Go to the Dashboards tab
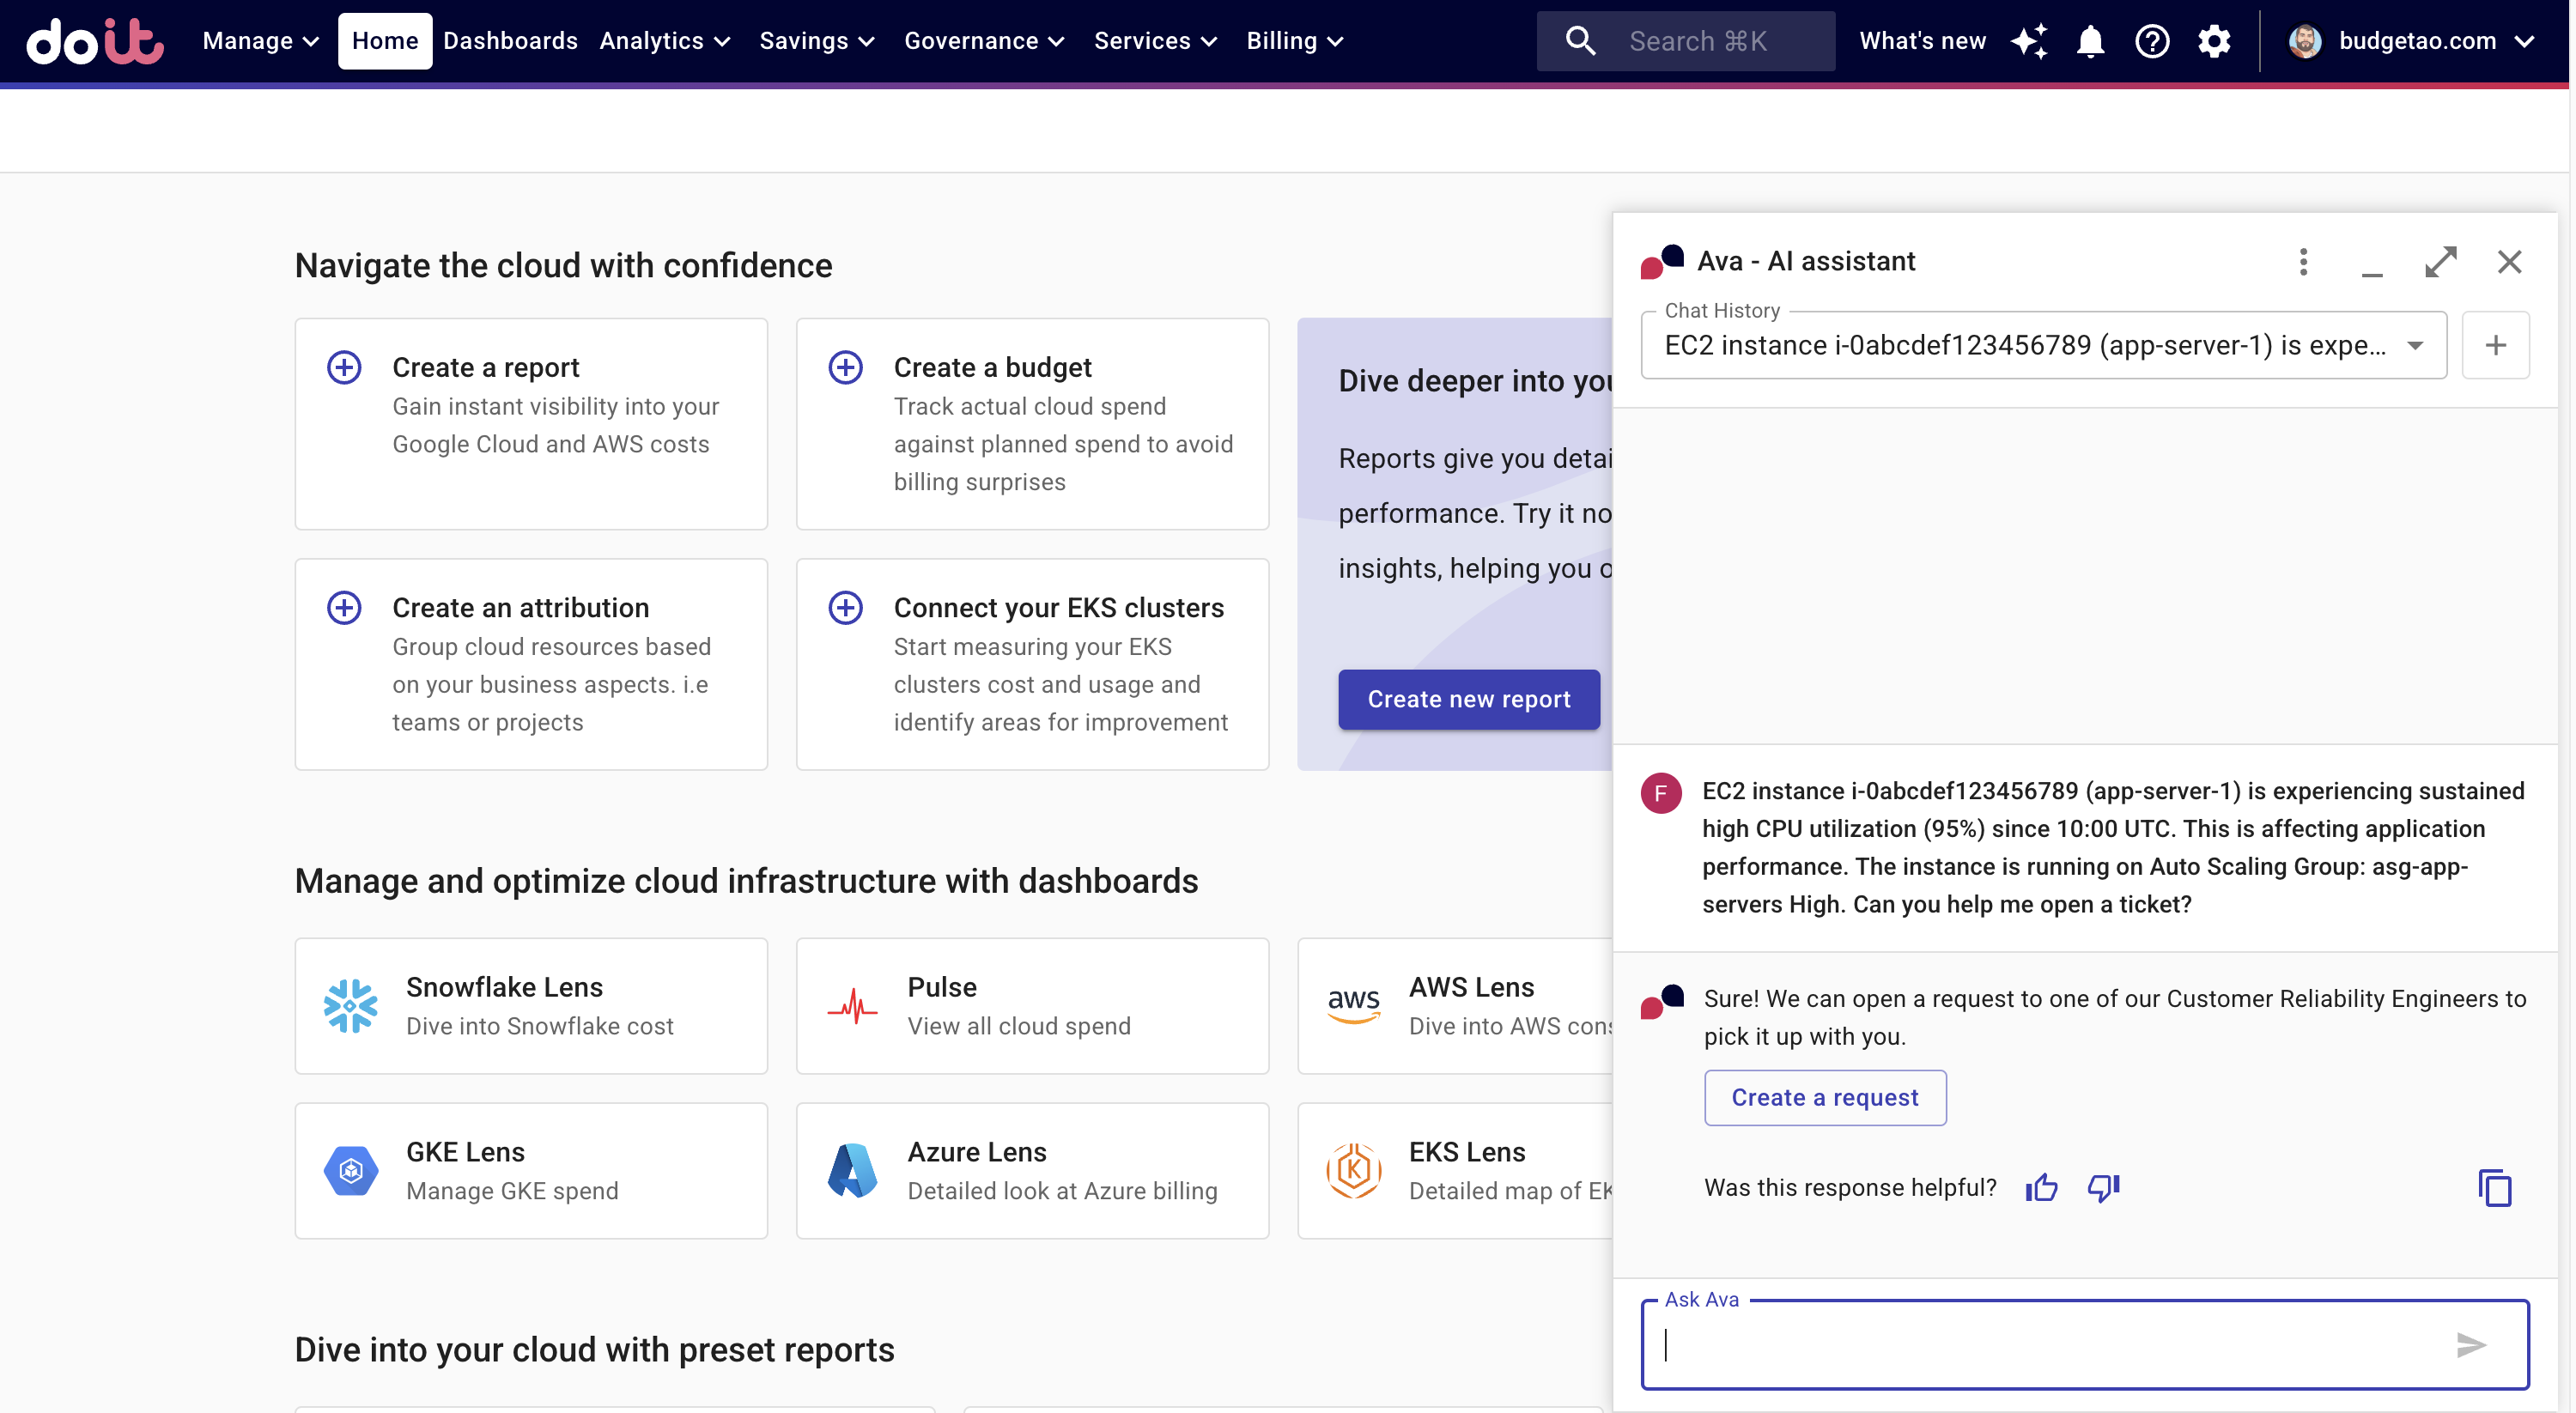The height and width of the screenshot is (1413, 2576). [x=510, y=41]
